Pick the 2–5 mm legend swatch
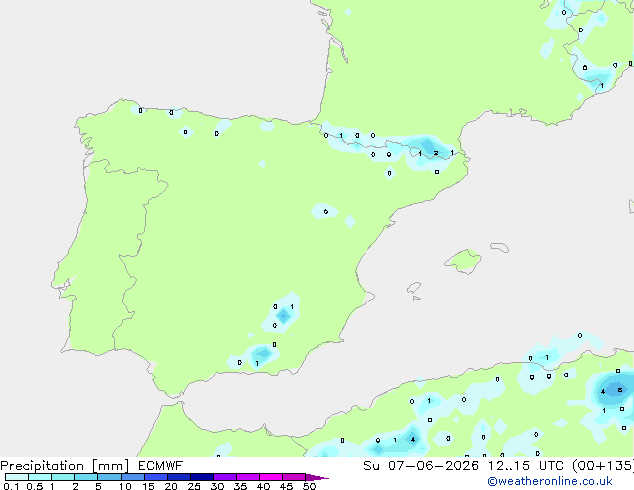634x490 pixels. pos(86,477)
